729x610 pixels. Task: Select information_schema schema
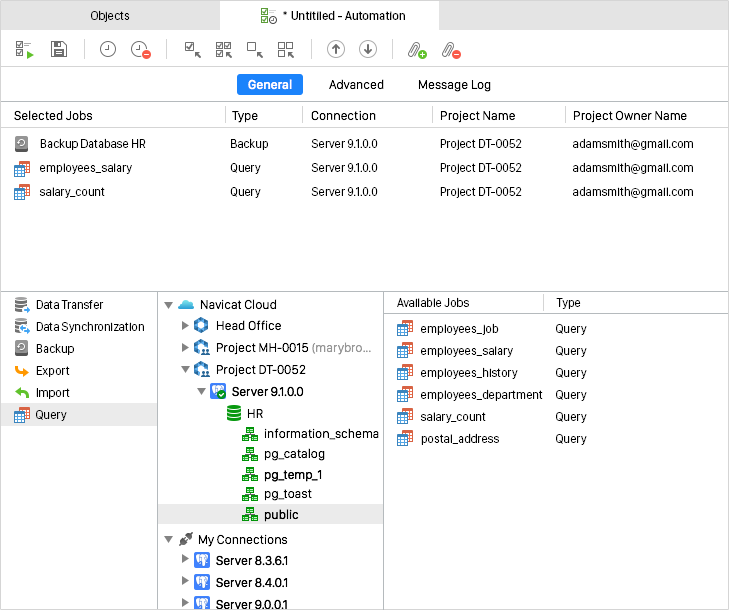click(321, 433)
